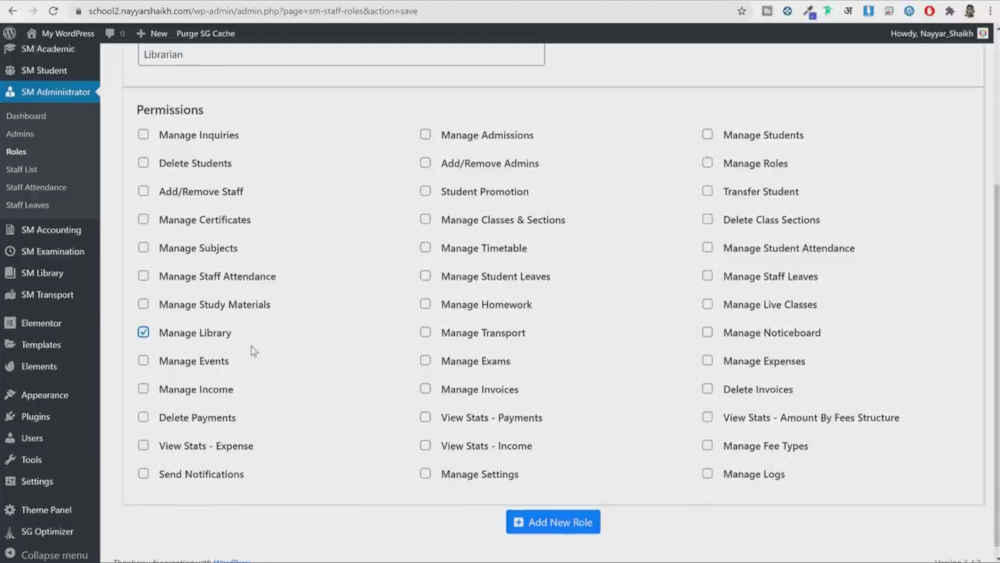
Task: Enable the Manage Admissions permission checkbox
Action: (x=426, y=134)
